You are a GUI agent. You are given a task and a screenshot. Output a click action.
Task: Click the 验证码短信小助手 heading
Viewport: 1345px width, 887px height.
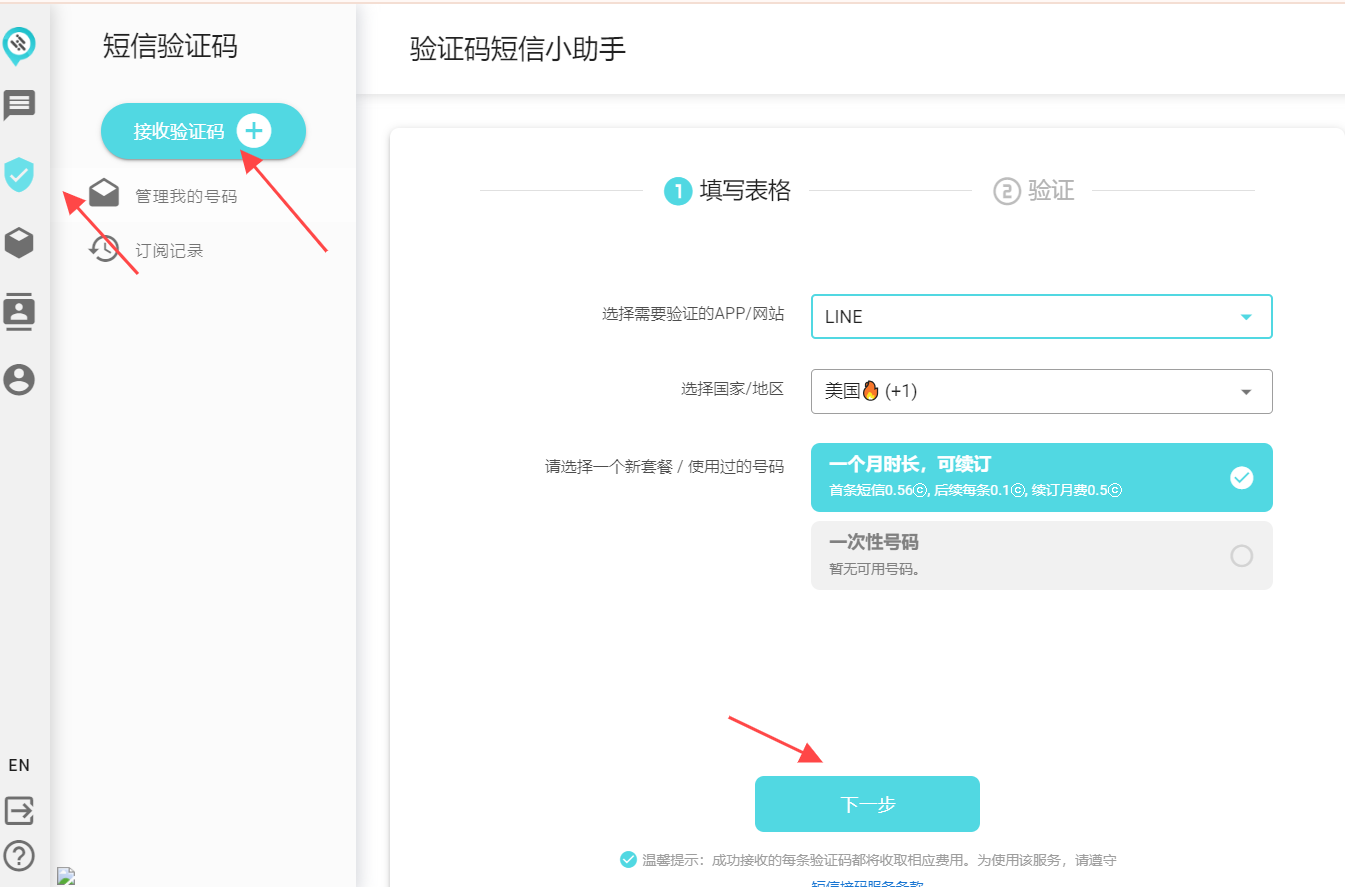point(518,49)
